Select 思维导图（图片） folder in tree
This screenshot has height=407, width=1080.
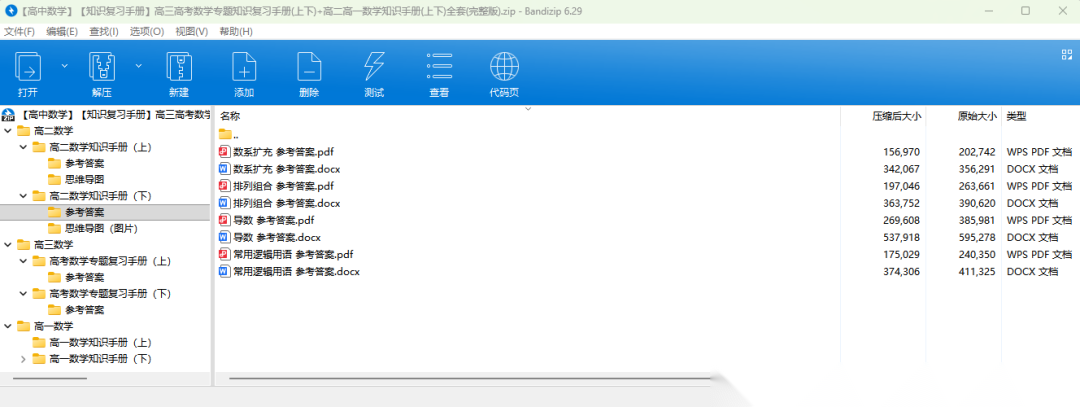100,228
